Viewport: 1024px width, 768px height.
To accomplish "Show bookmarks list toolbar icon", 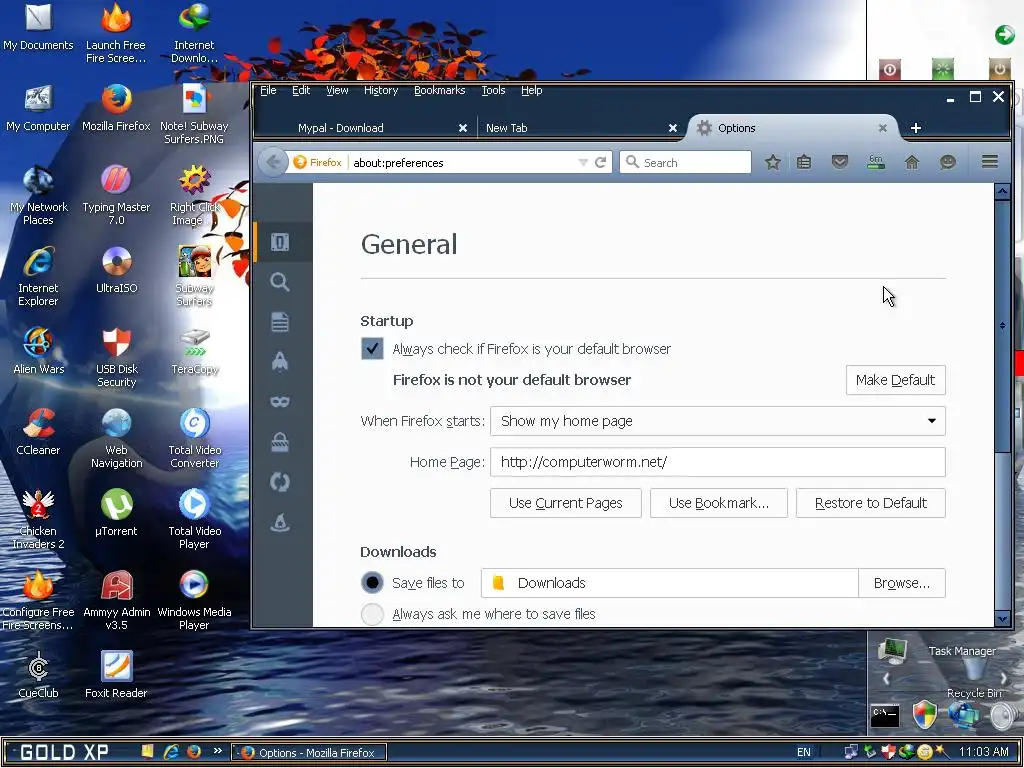I will tap(804, 163).
